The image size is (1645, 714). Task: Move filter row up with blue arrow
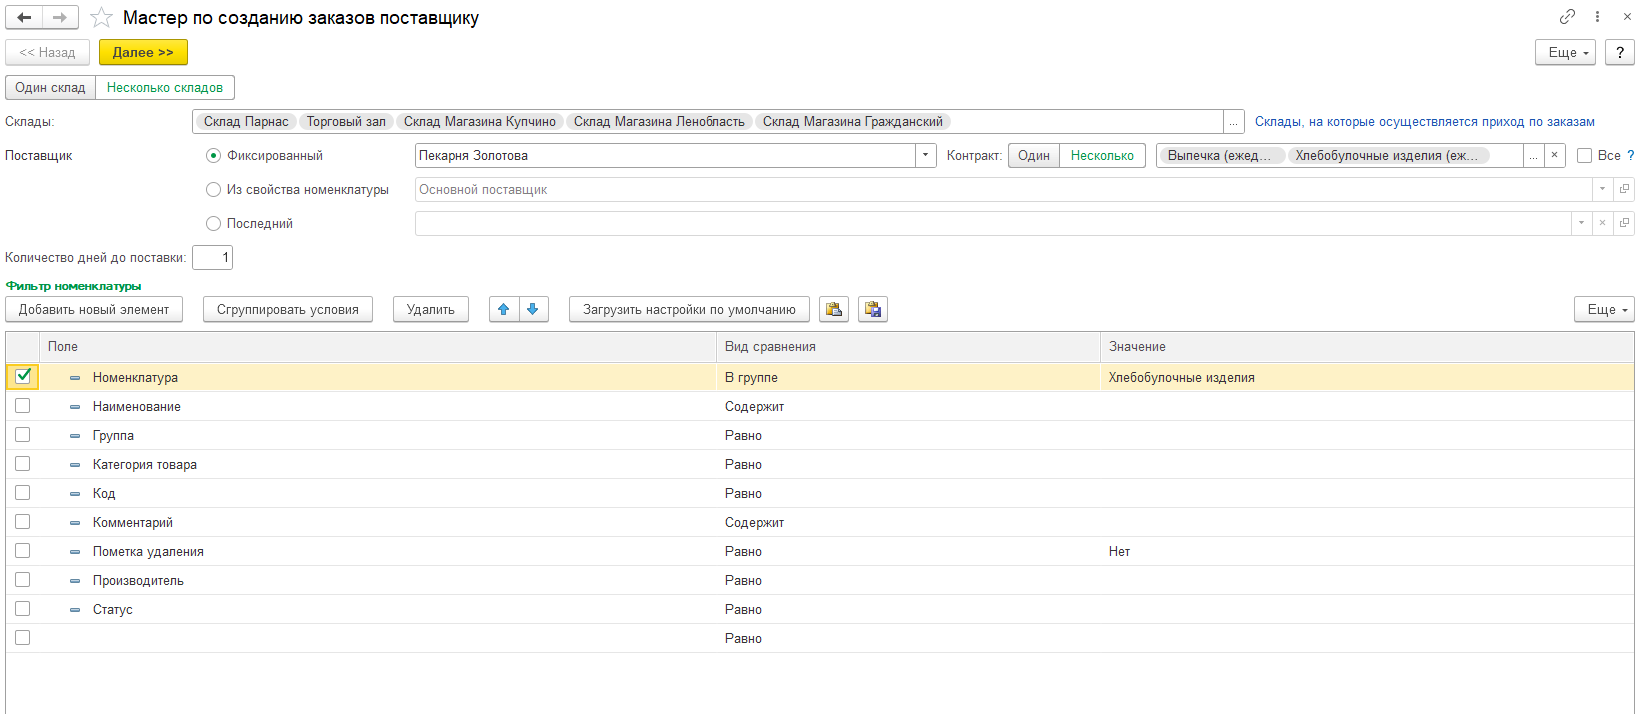coord(504,310)
